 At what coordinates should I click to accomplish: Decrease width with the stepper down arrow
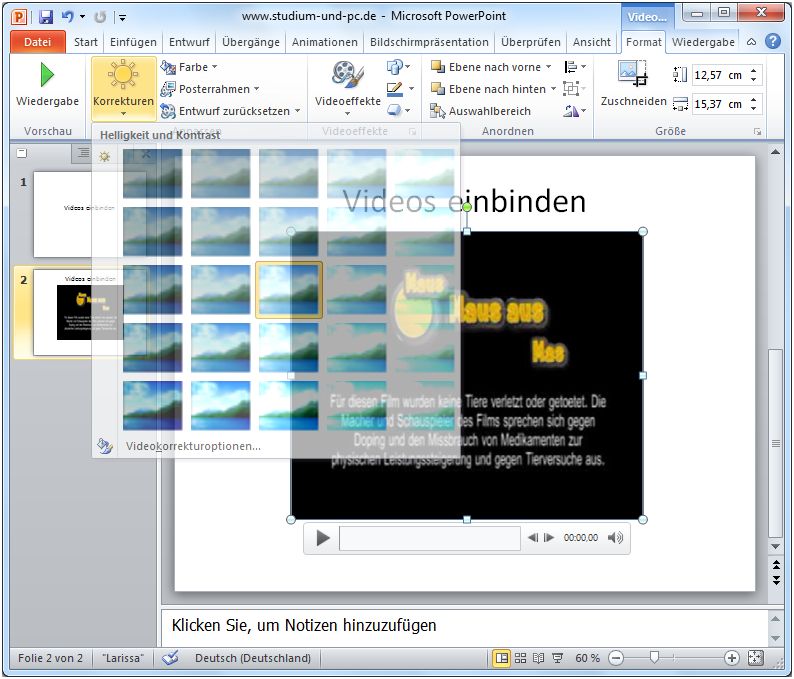(x=754, y=109)
